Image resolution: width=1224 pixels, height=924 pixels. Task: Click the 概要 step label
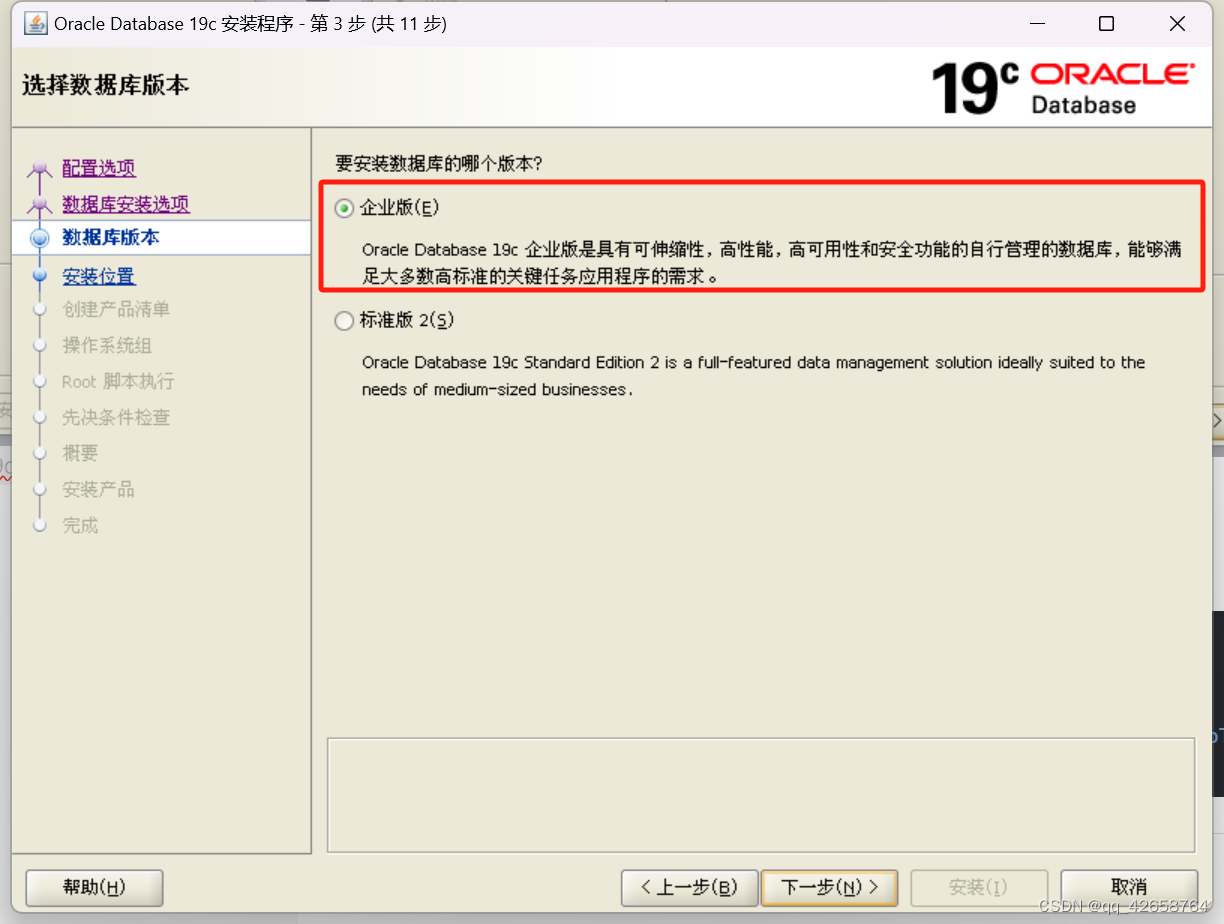click(x=80, y=454)
